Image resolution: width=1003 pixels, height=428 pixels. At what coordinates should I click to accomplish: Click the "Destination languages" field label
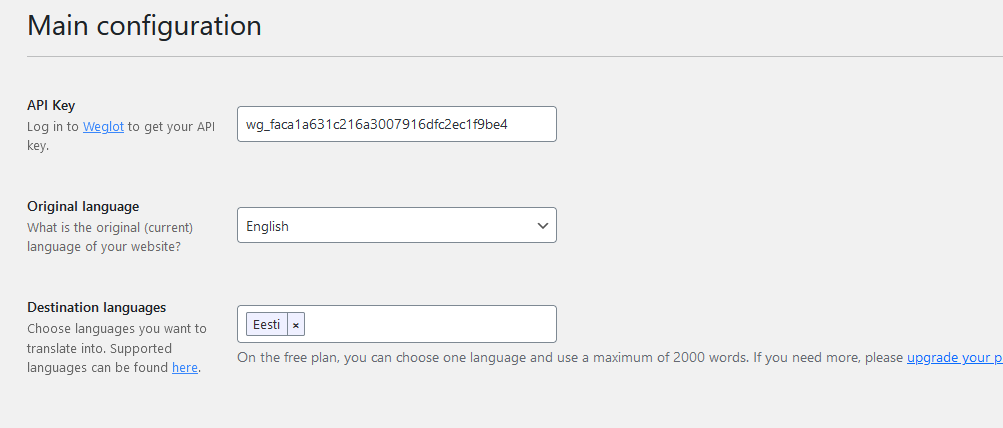pos(97,307)
